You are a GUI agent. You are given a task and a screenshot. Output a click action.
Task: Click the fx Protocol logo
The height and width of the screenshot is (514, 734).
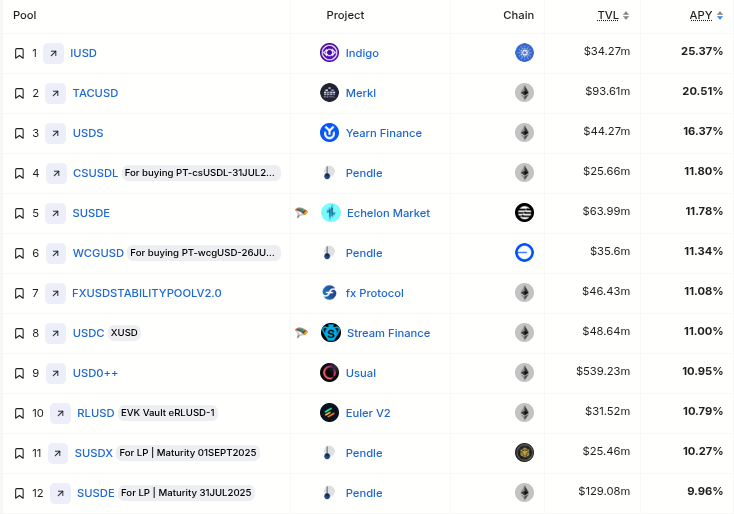pos(330,293)
